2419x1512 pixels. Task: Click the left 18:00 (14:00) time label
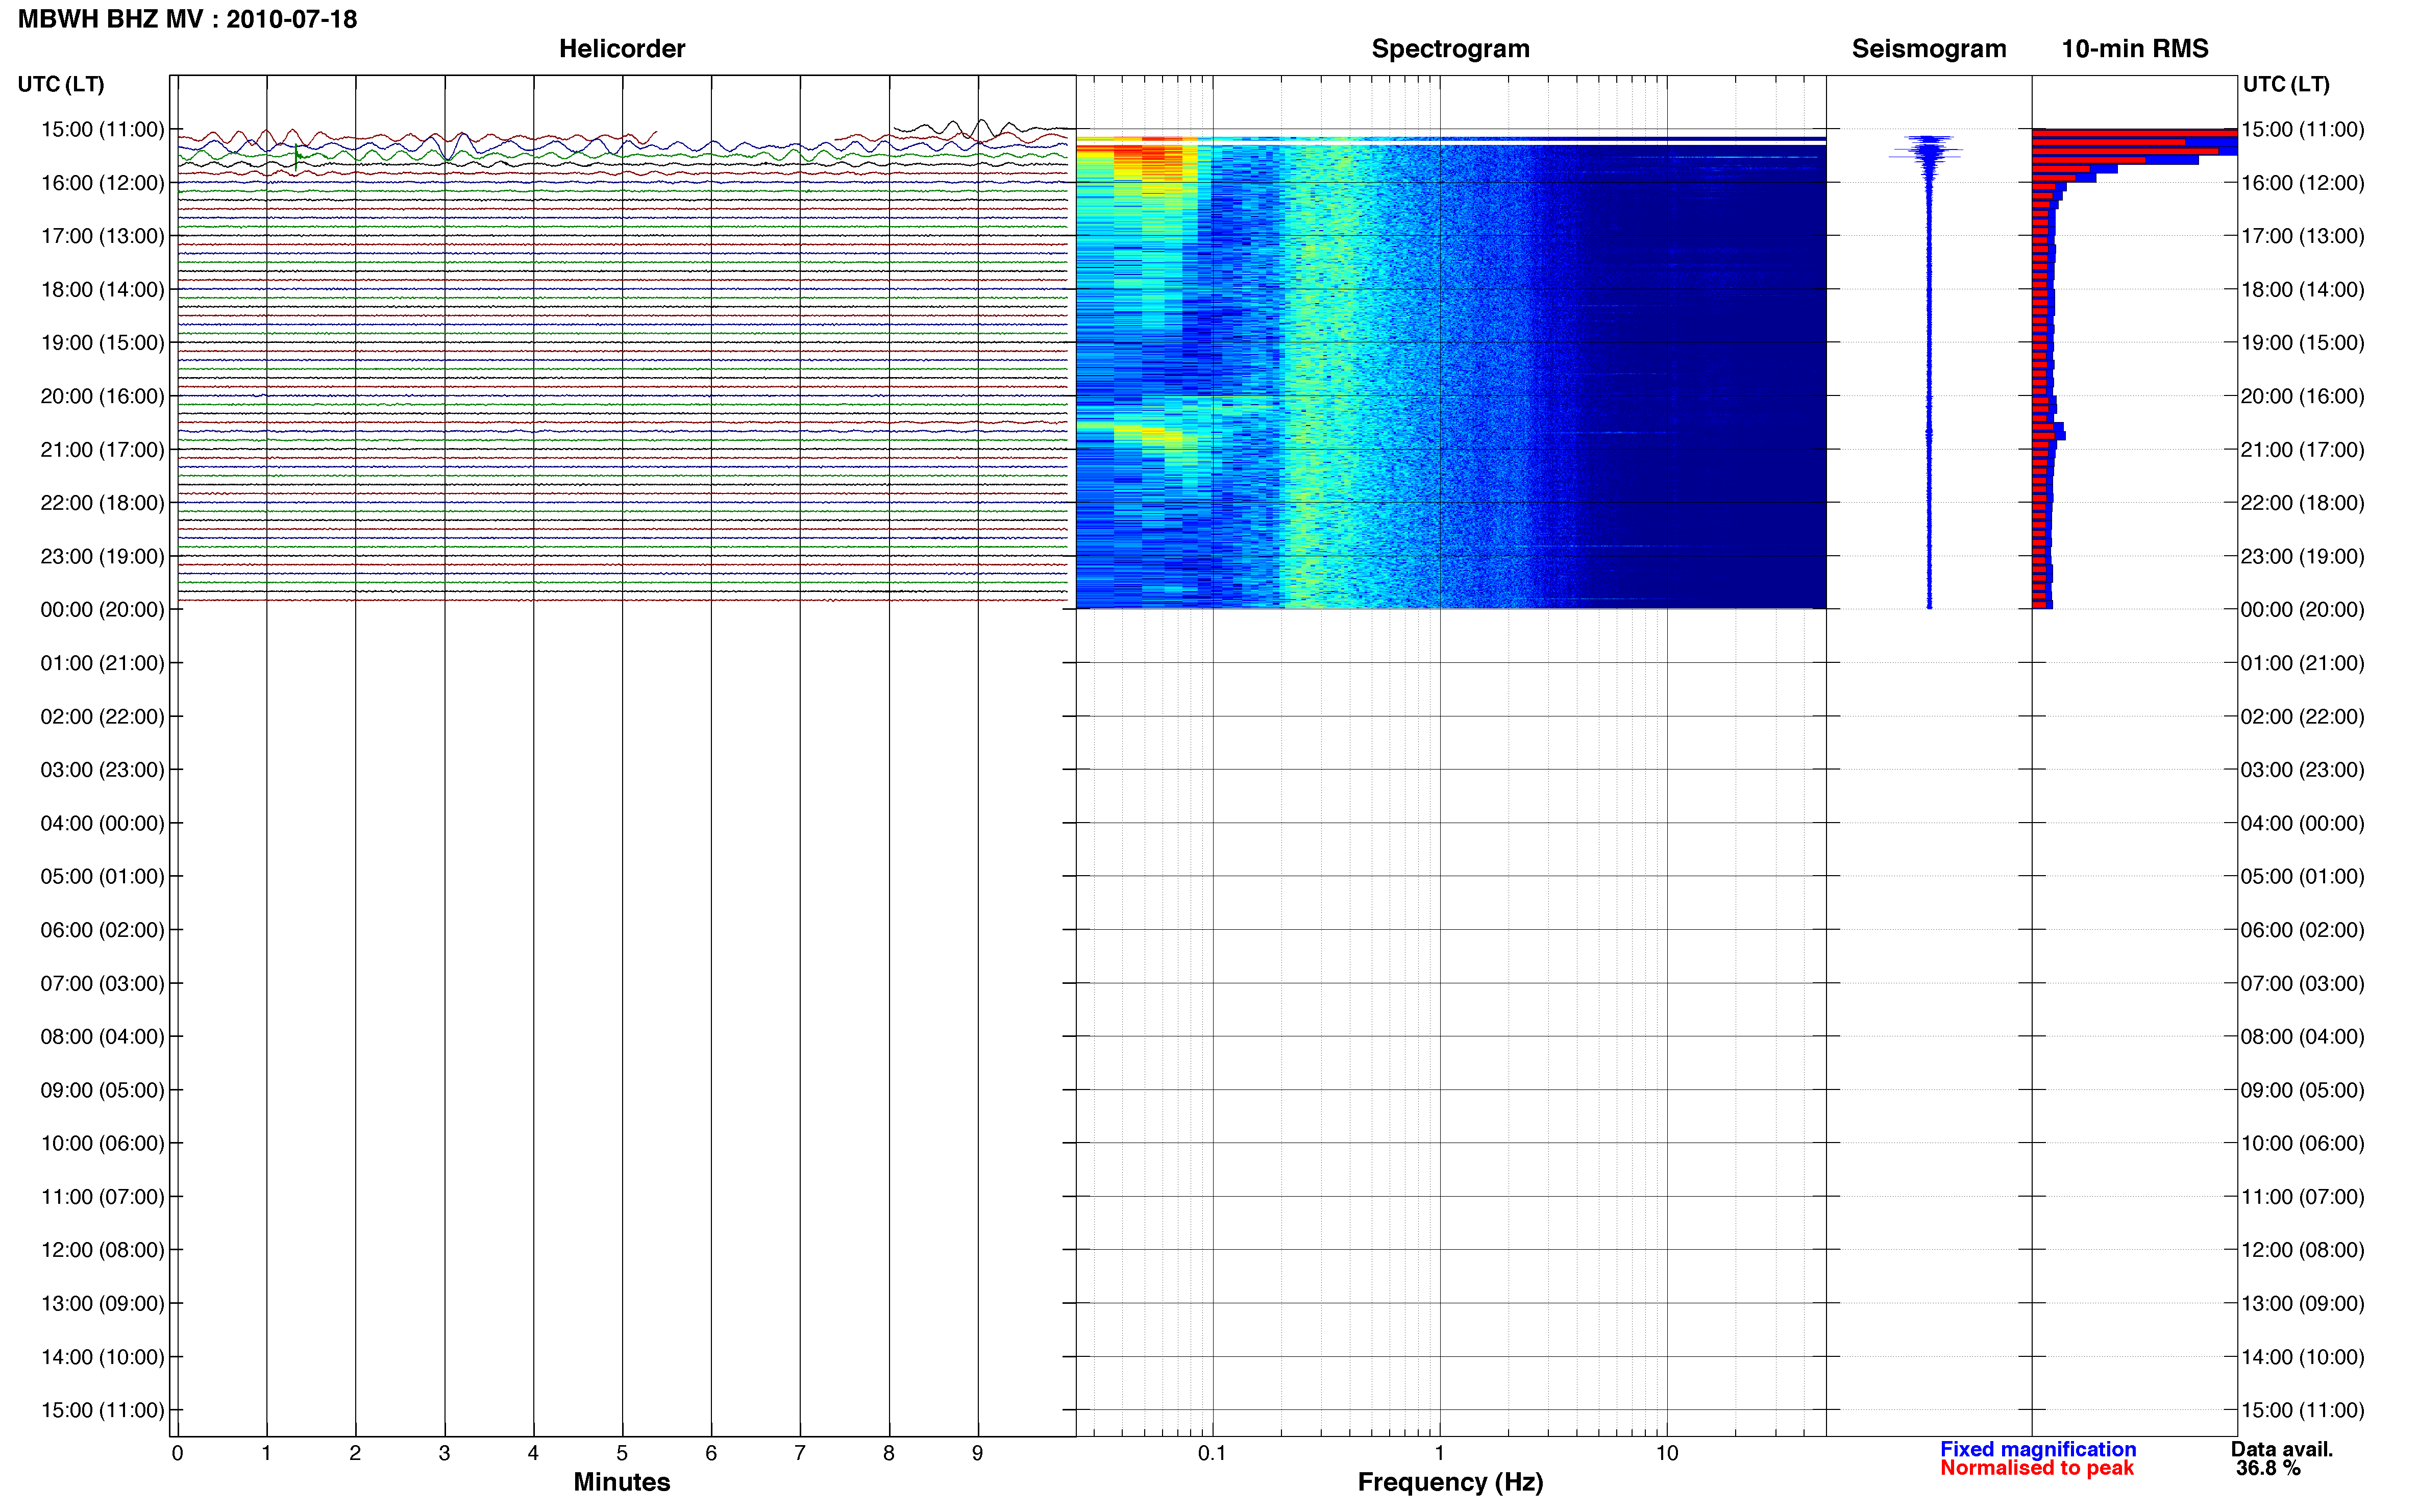pyautogui.click(x=102, y=289)
